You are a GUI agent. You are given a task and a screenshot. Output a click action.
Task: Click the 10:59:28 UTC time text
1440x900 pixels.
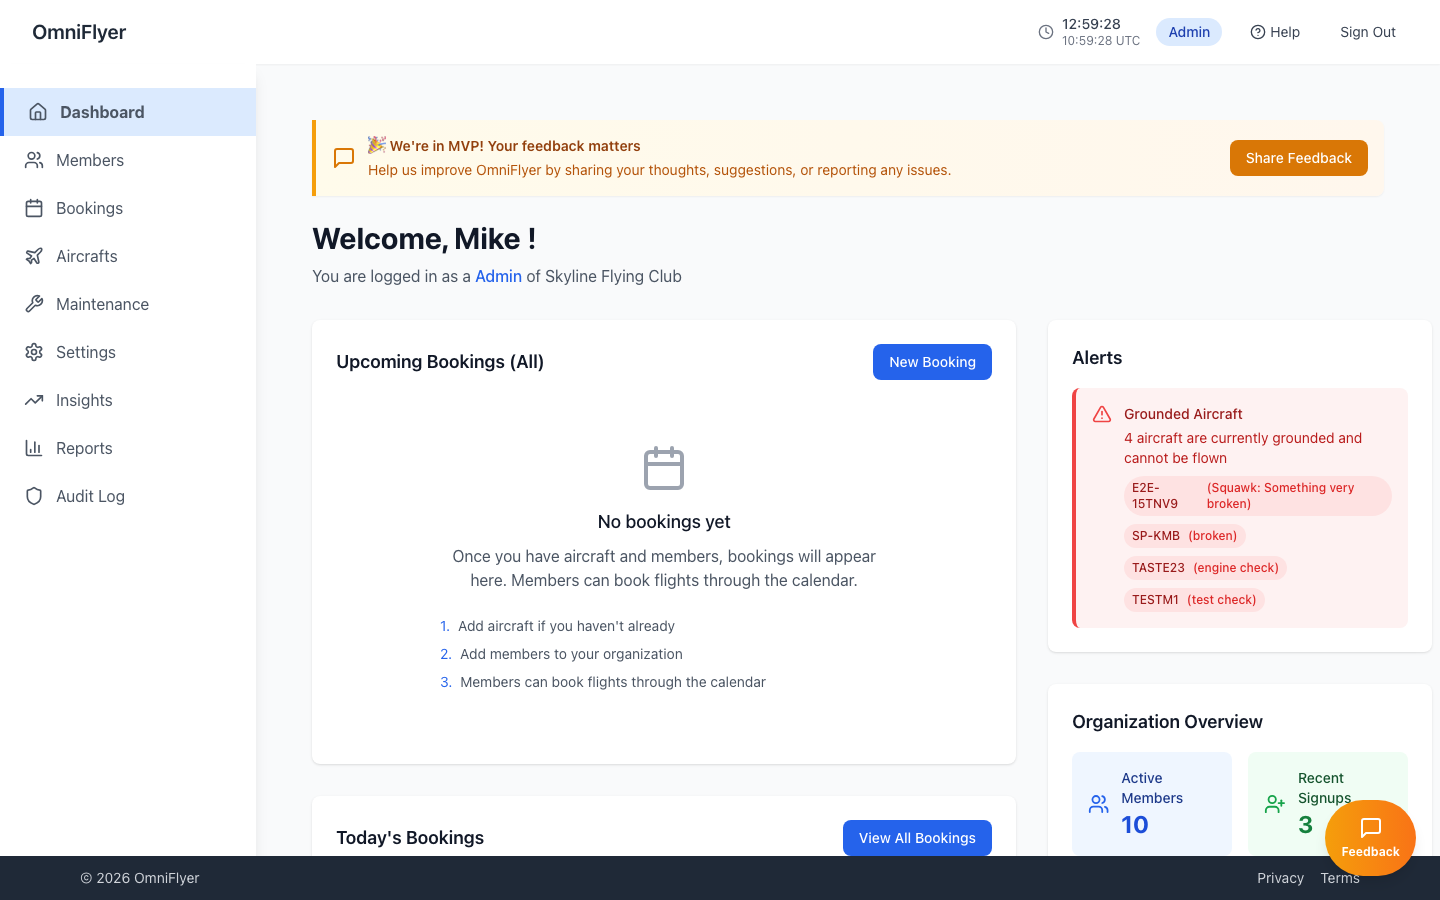(x=1101, y=41)
